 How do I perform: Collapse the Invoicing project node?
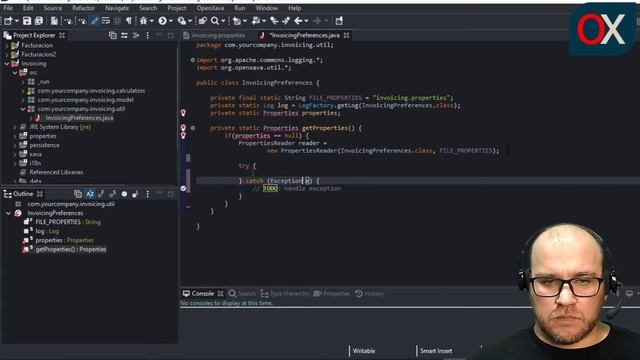7,64
